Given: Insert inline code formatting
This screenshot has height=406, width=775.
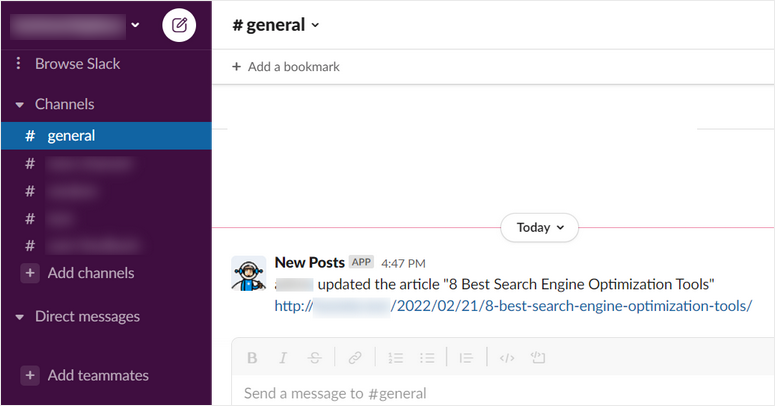Looking at the screenshot, I should [507, 357].
